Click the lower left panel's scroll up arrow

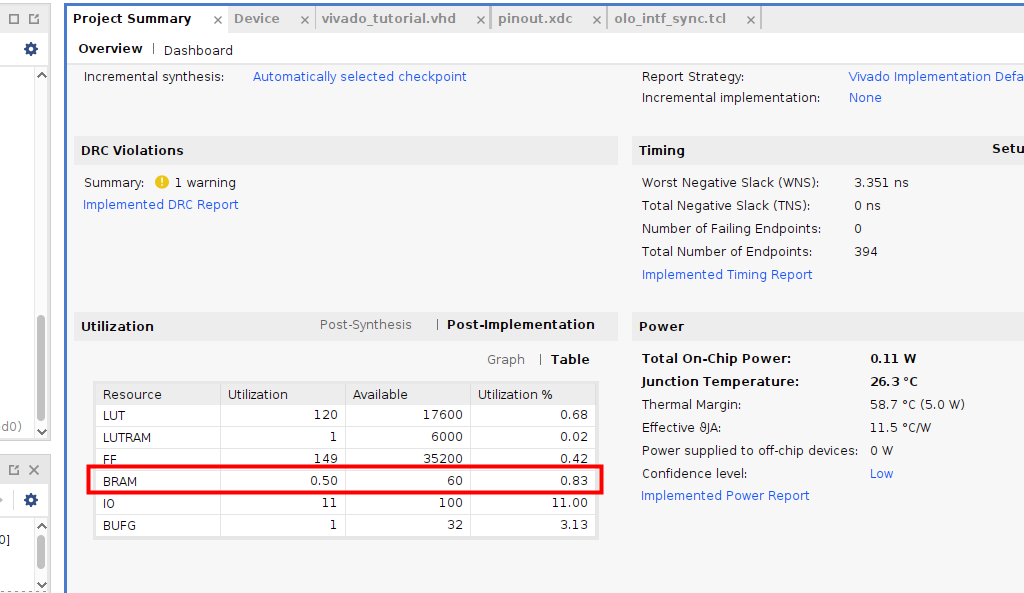(42, 526)
